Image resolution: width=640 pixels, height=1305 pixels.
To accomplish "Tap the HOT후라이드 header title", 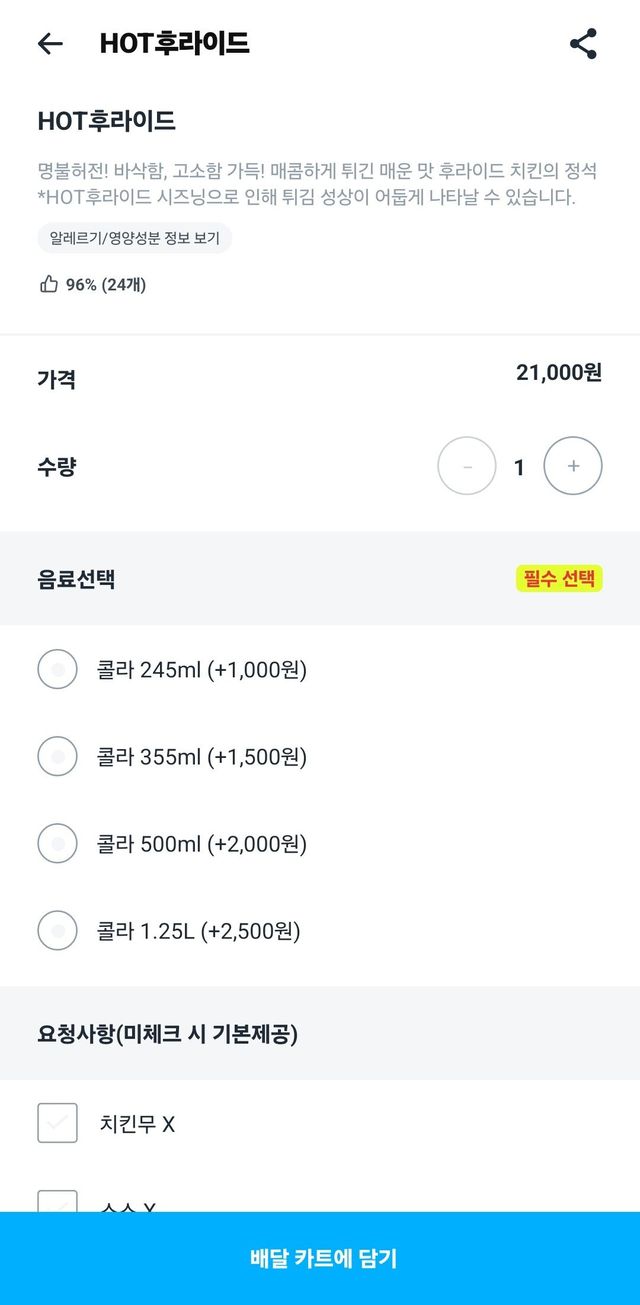I will pos(174,44).
